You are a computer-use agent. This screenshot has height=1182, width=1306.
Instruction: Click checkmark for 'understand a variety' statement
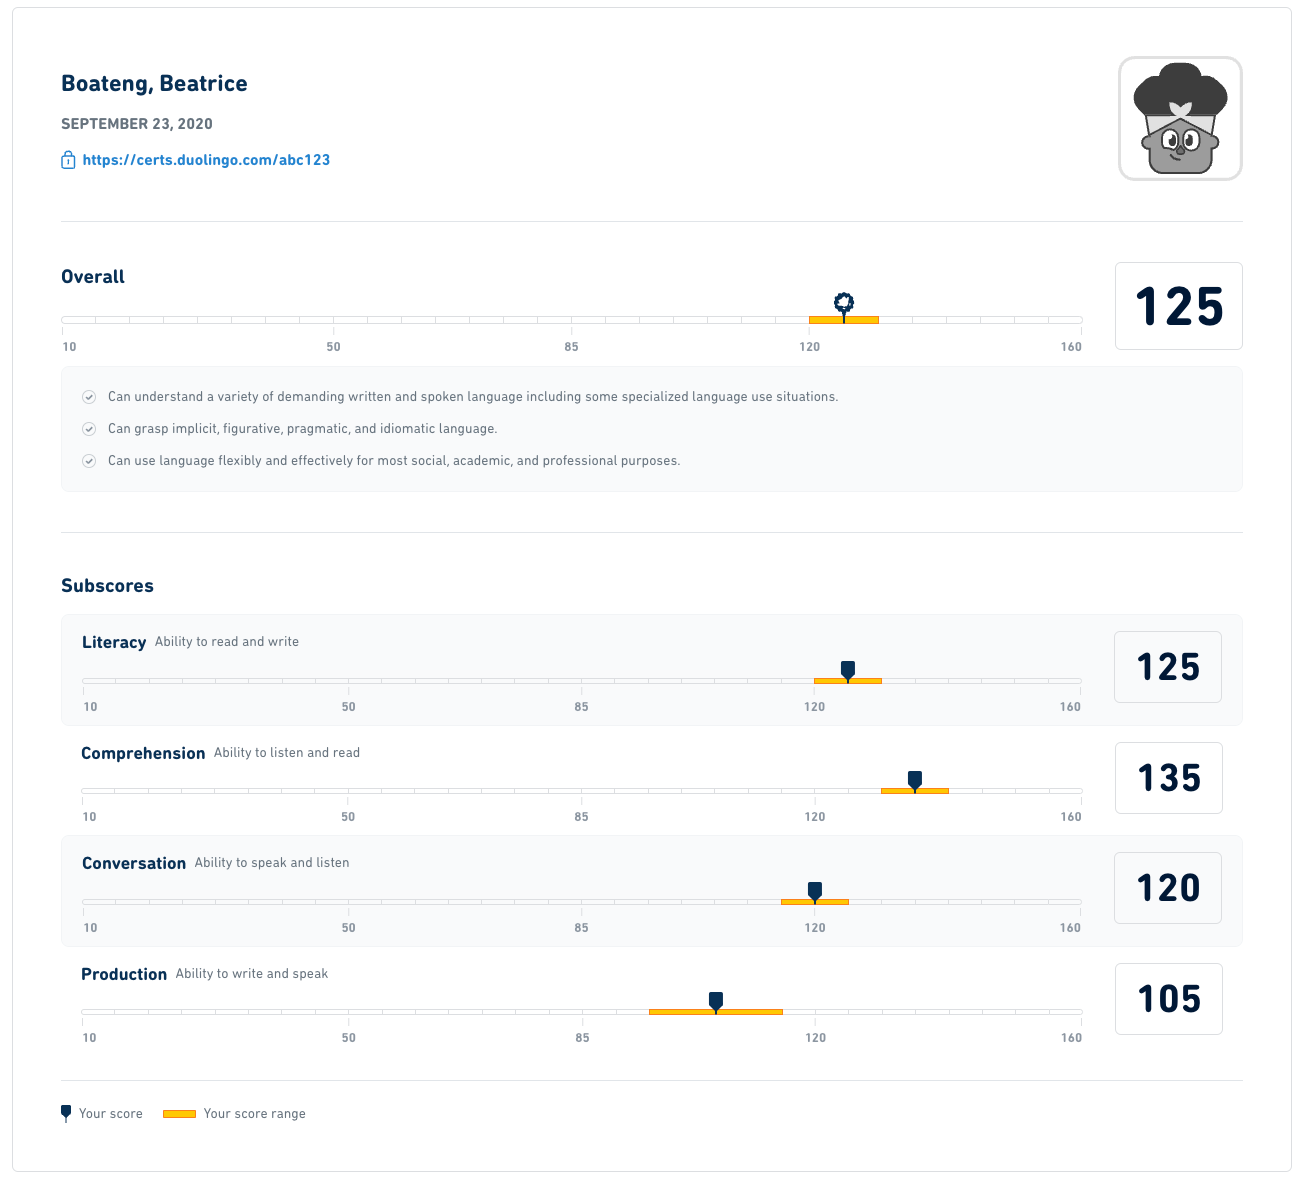(x=89, y=397)
